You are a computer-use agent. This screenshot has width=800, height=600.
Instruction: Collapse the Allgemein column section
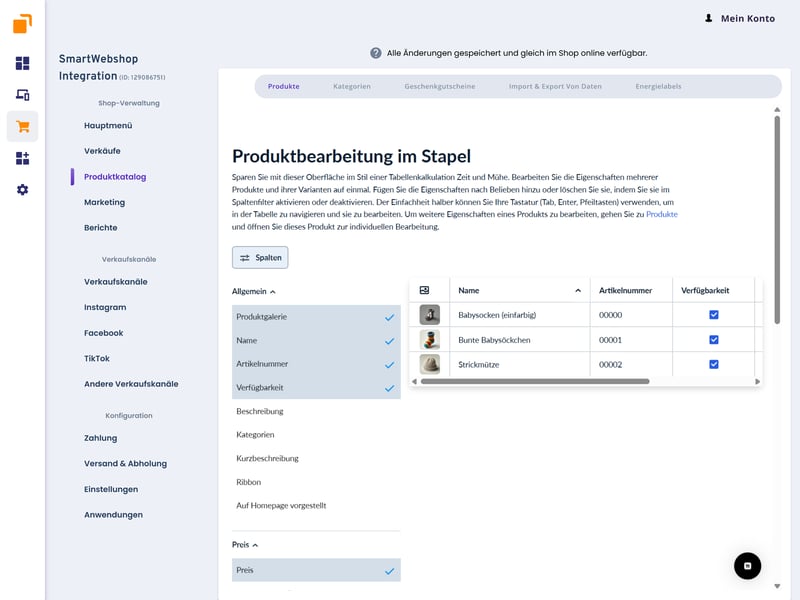(x=254, y=291)
